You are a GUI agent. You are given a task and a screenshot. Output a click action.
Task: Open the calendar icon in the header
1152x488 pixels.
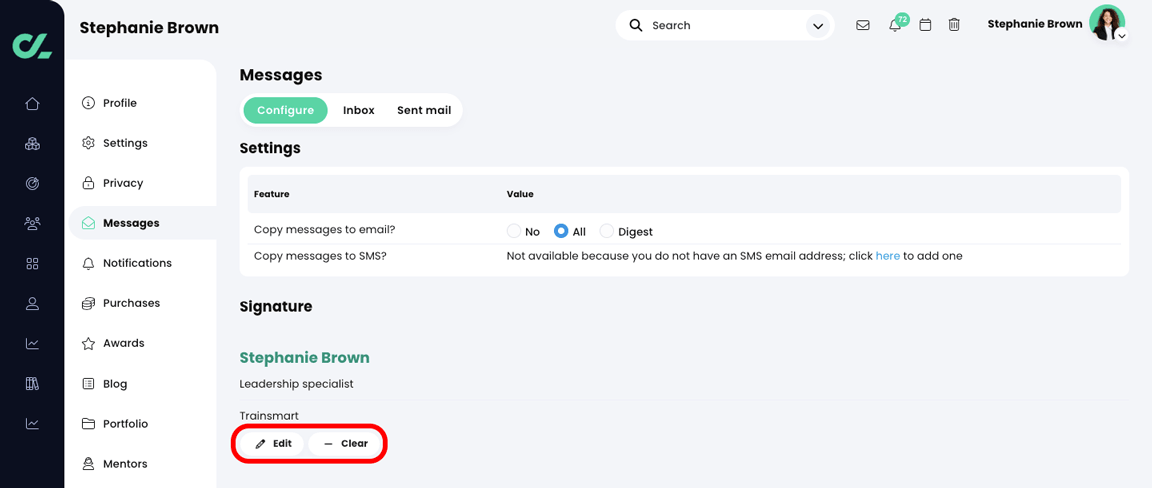click(926, 25)
